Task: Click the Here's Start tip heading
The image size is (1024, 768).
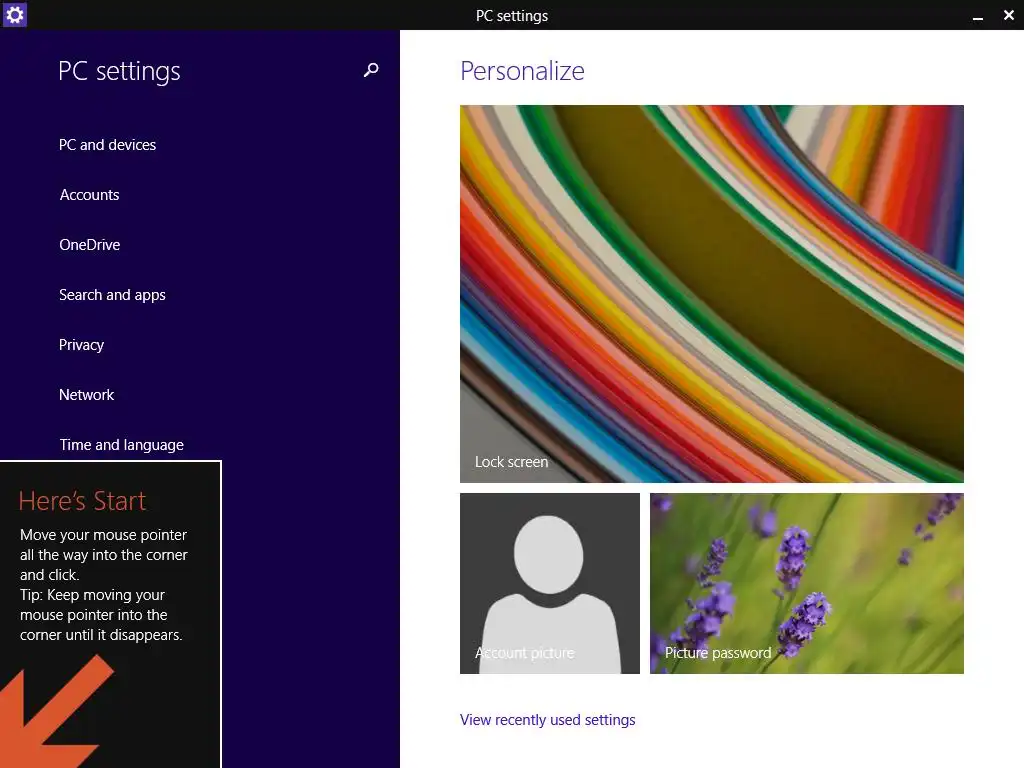Action: pyautogui.click(x=82, y=501)
